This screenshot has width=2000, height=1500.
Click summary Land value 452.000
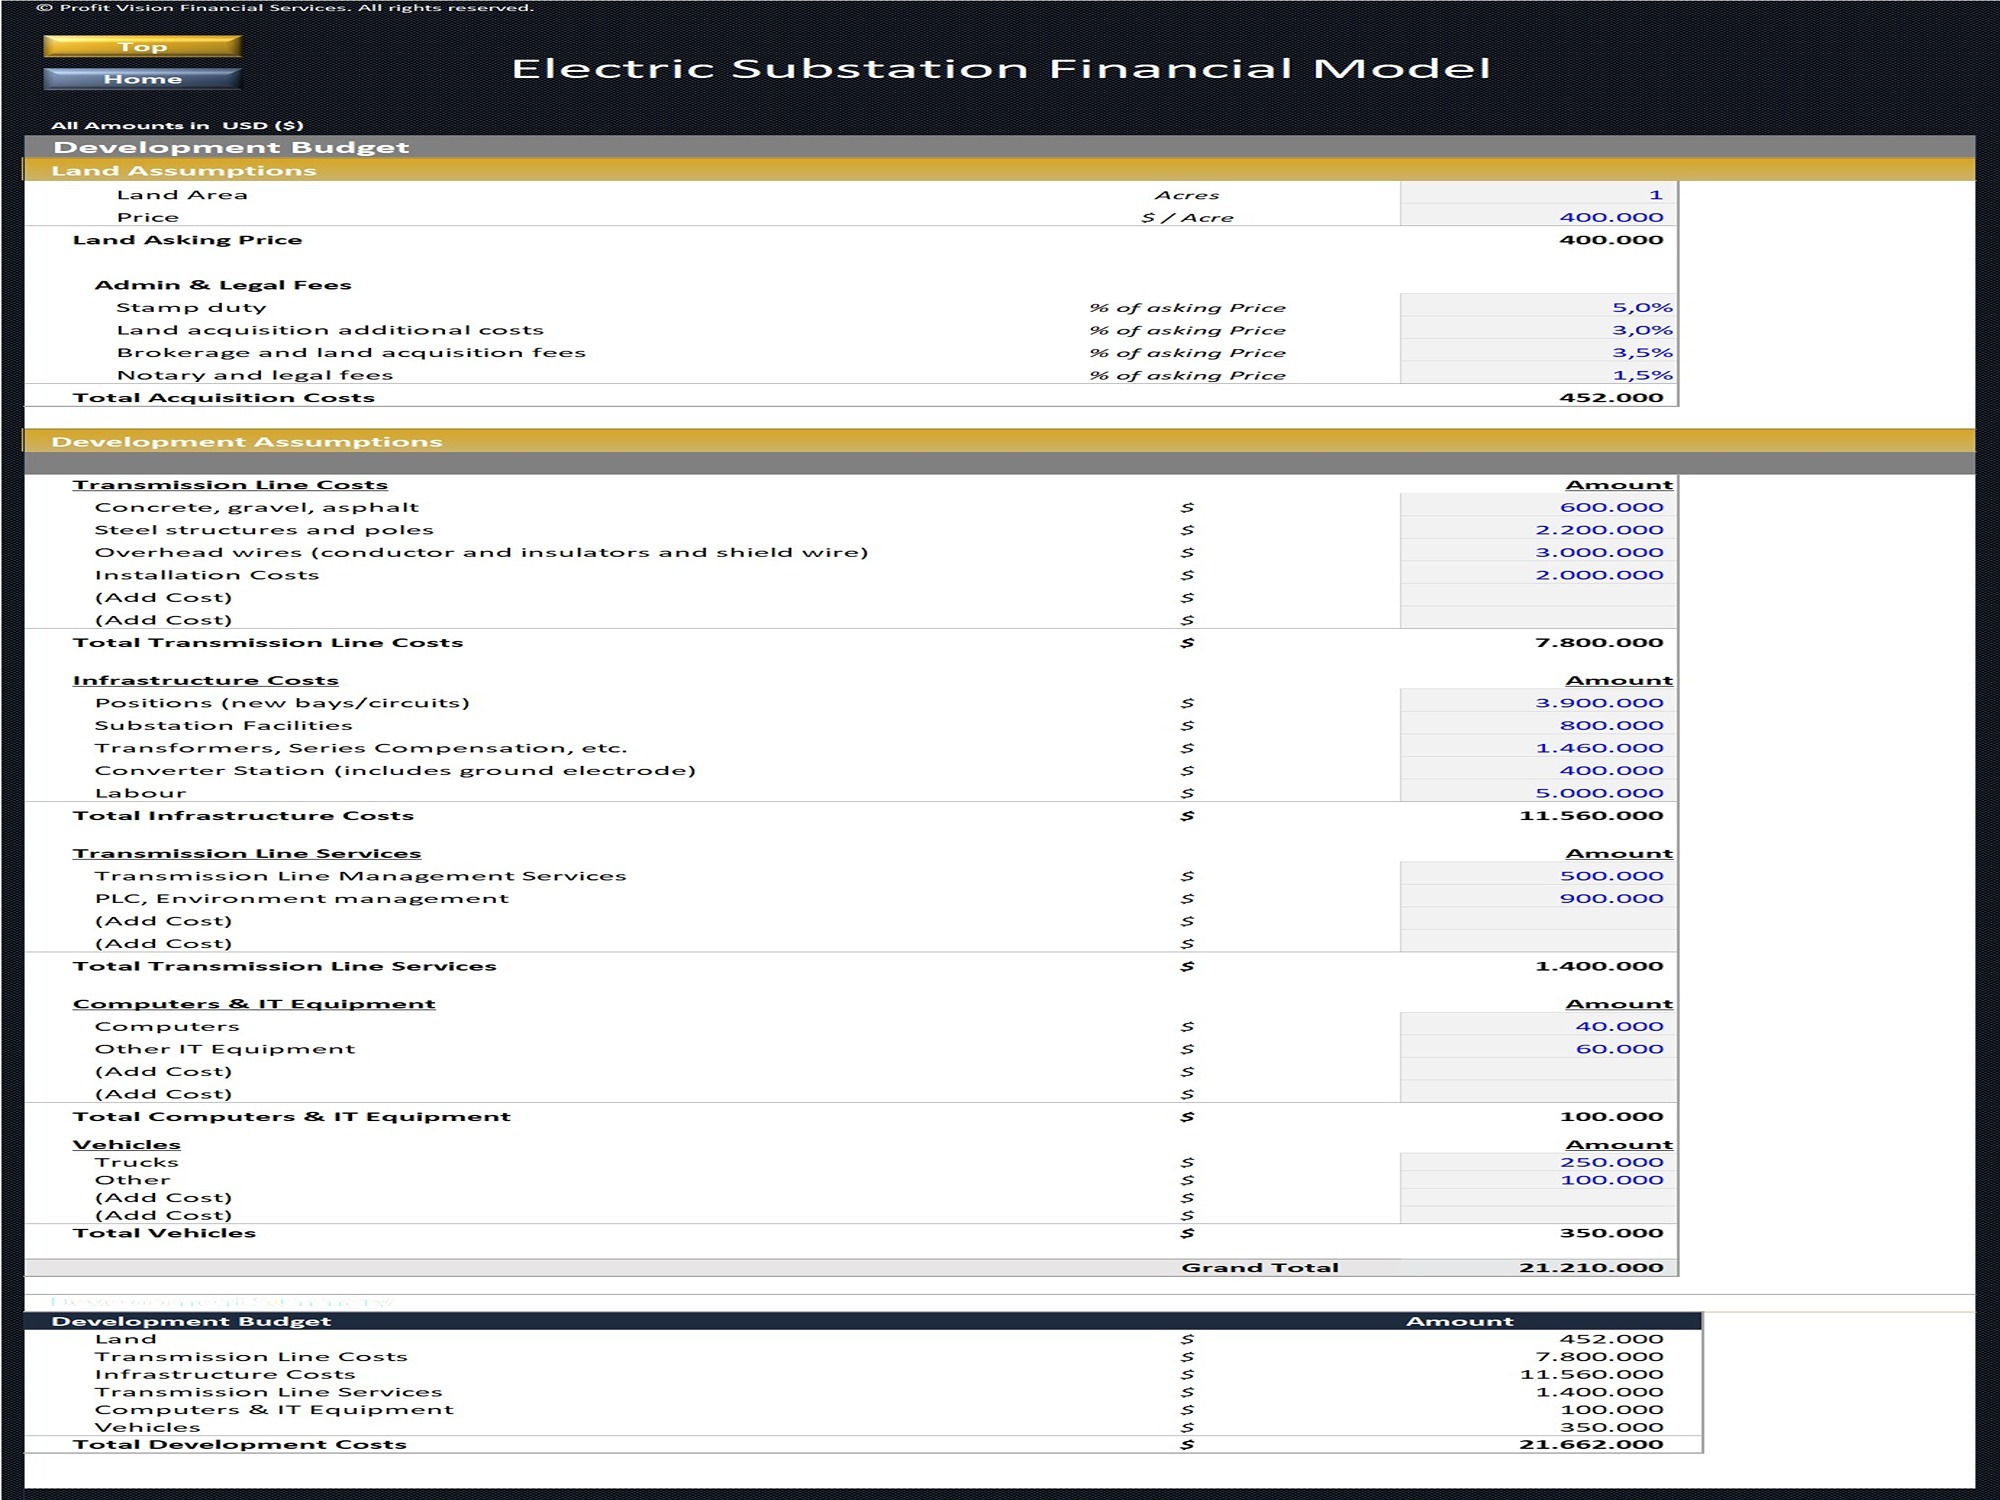1611,1339
